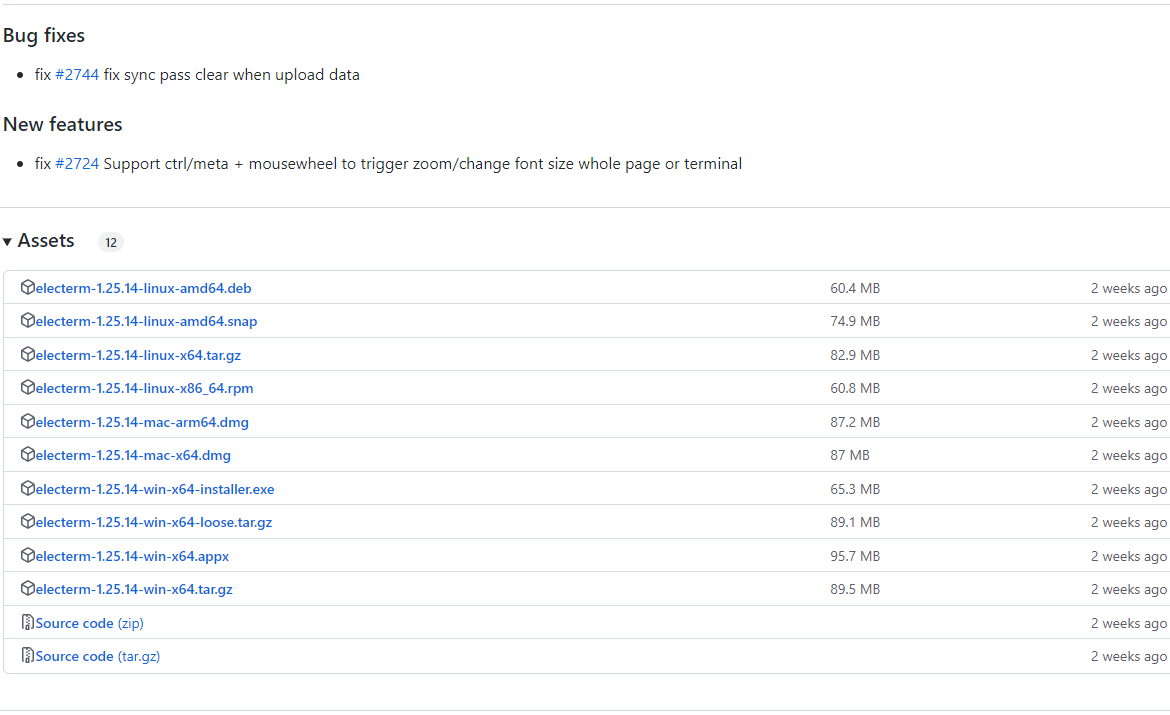Download electerm-1.25.14-win-x64-loose.tar.gz
Image resolution: width=1170 pixels, height=715 pixels.
pos(154,522)
